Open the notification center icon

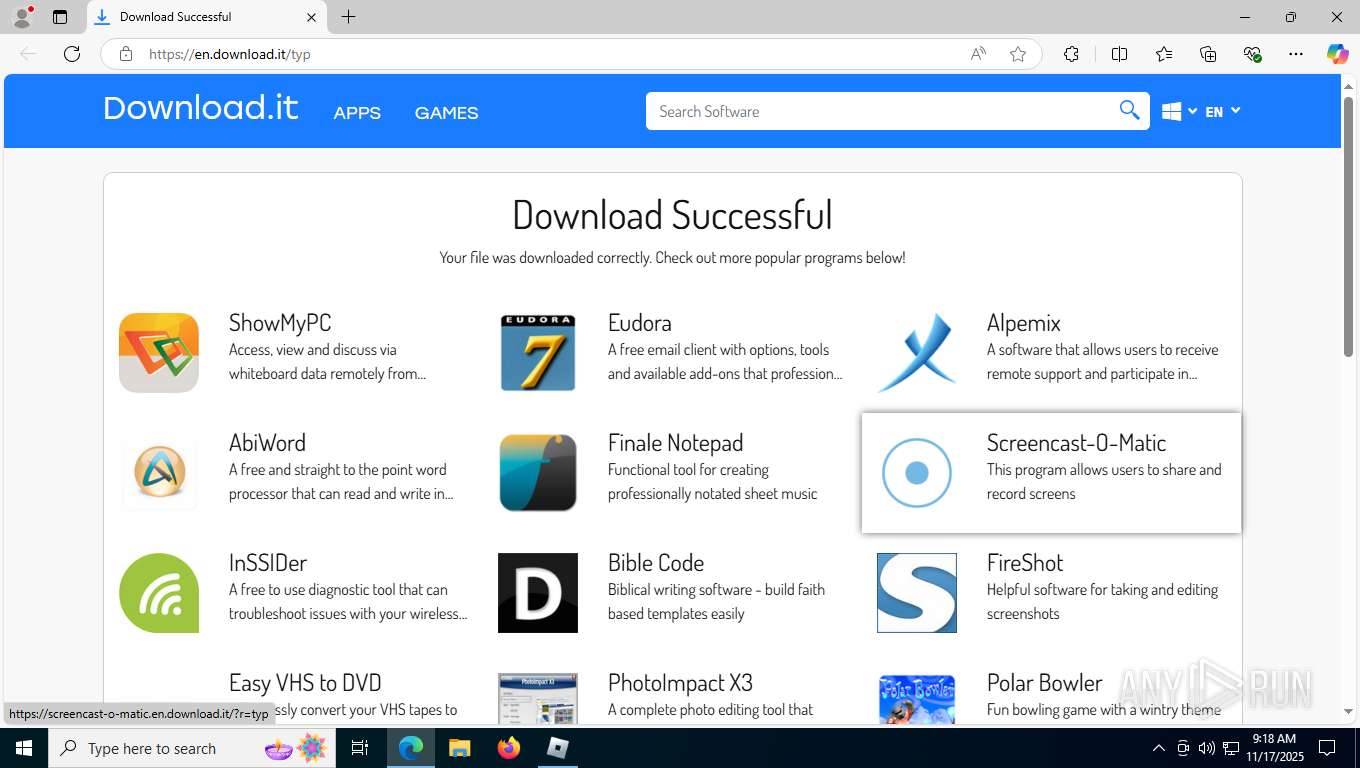tap(1327, 748)
